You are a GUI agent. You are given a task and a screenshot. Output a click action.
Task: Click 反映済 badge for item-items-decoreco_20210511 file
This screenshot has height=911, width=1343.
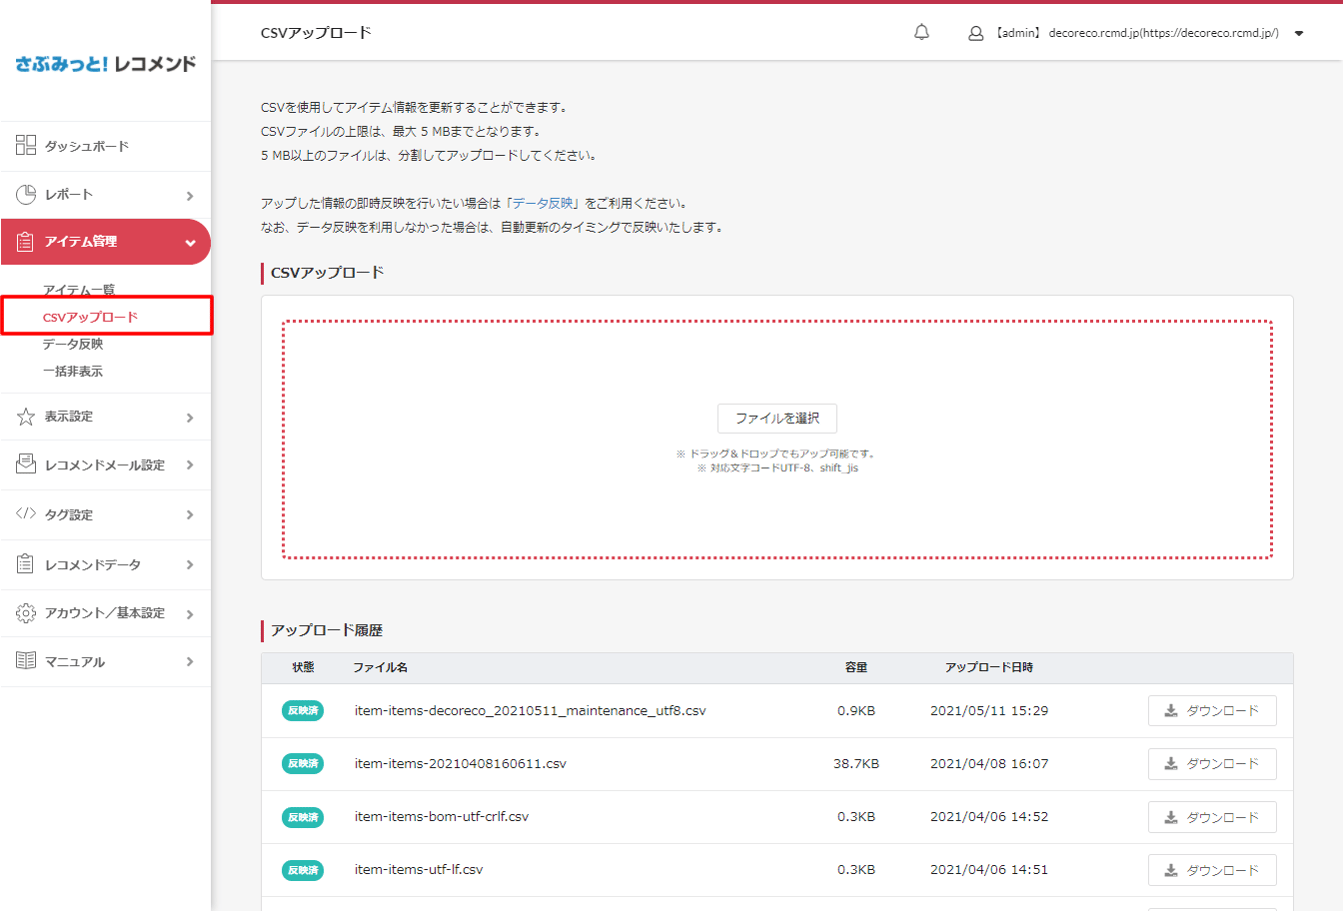[x=303, y=711]
